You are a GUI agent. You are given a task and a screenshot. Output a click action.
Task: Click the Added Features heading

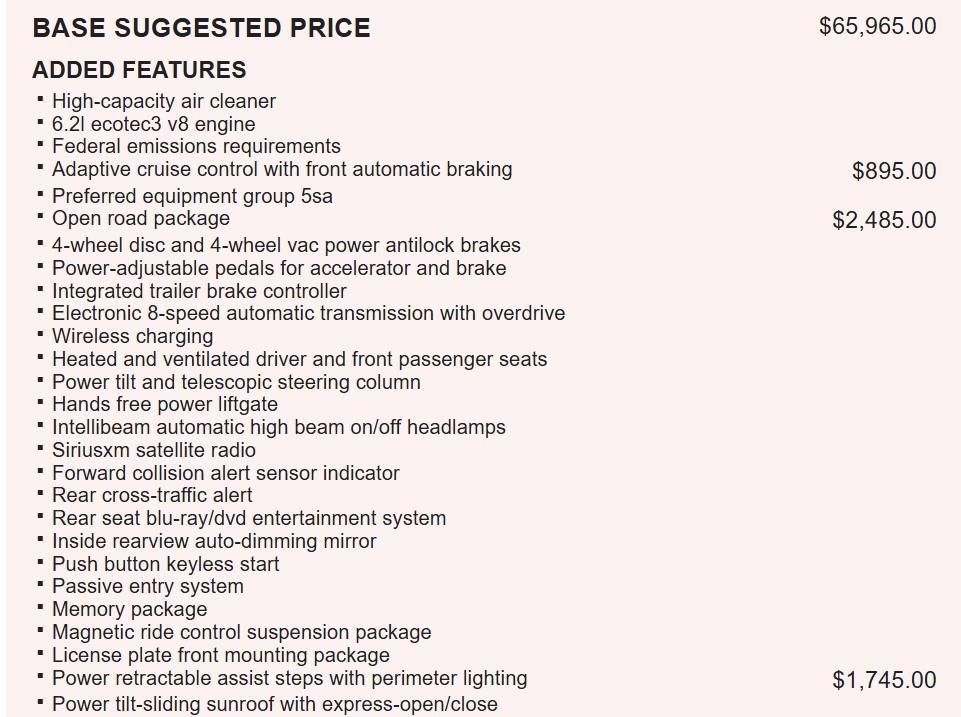click(x=139, y=70)
